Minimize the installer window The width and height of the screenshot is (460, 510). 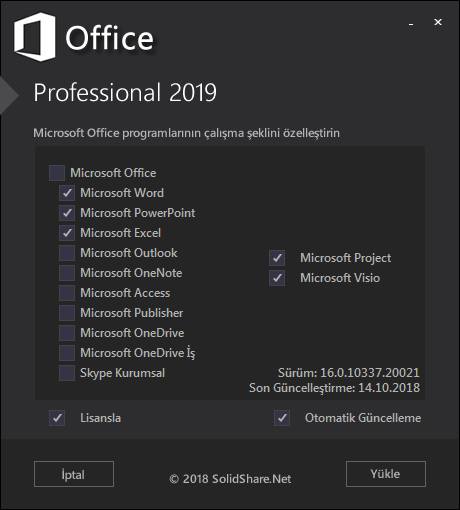click(411, 24)
